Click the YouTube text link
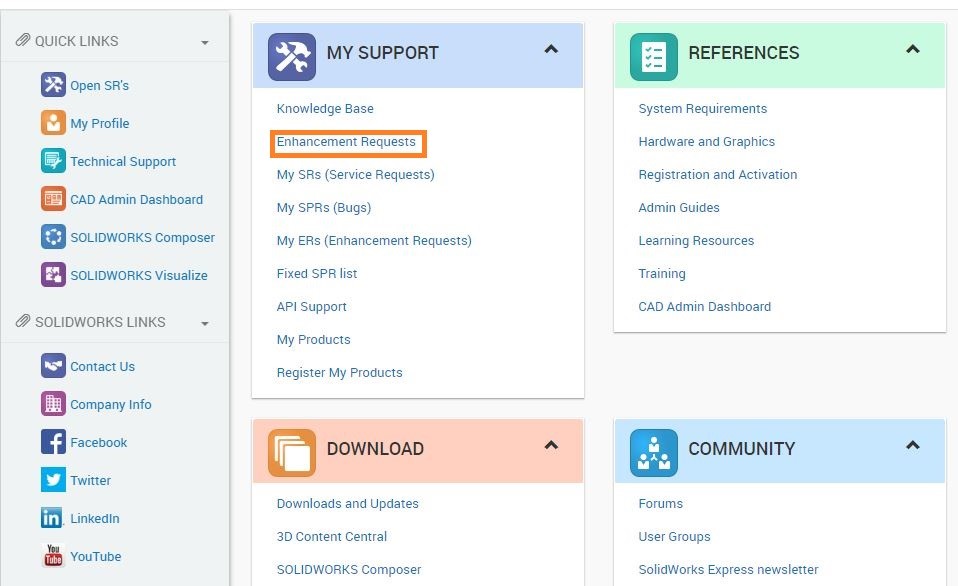The height and width of the screenshot is (586, 958). point(95,557)
